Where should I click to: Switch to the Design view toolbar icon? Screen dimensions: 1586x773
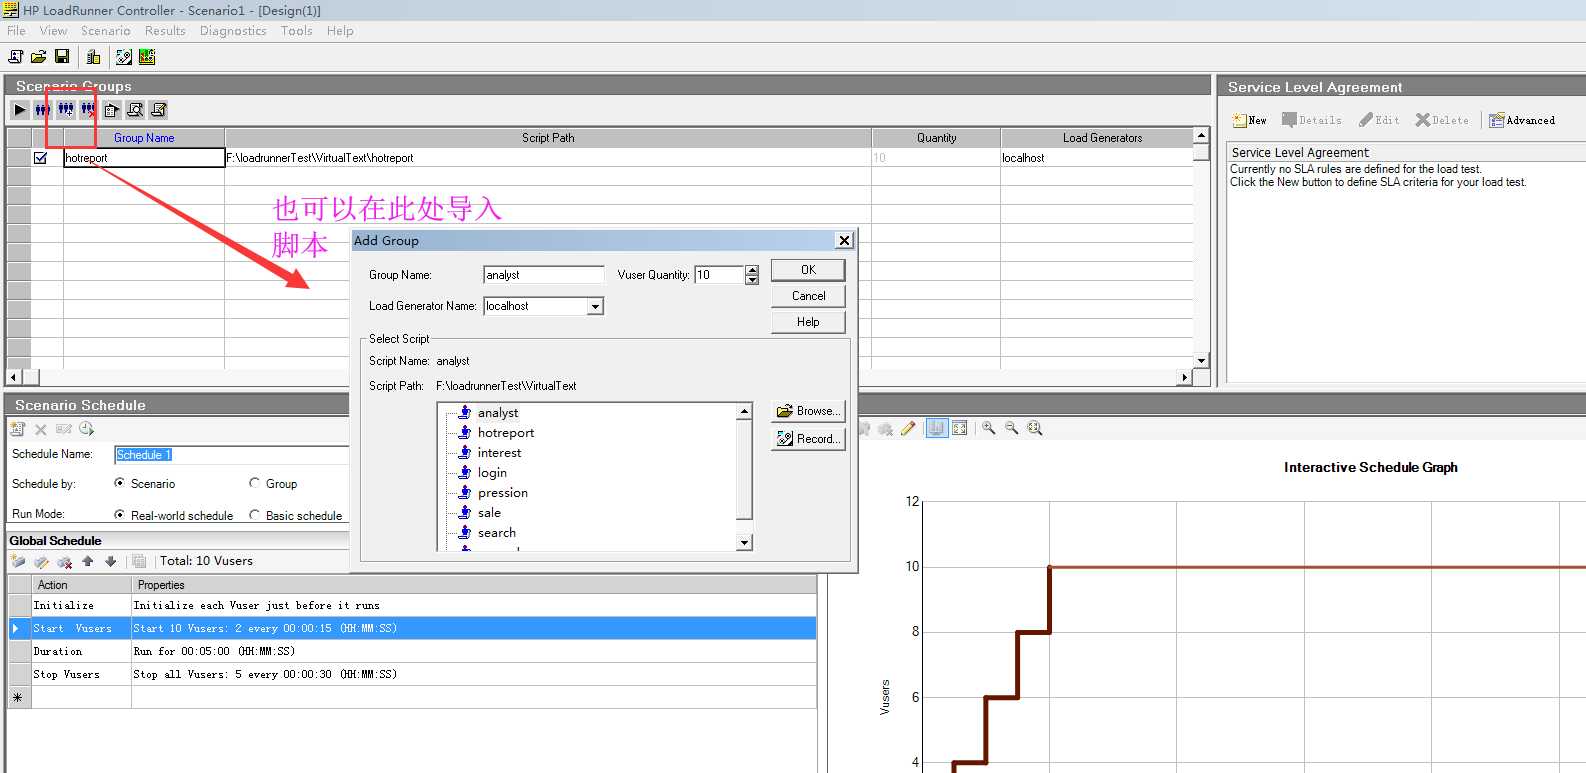click(124, 57)
